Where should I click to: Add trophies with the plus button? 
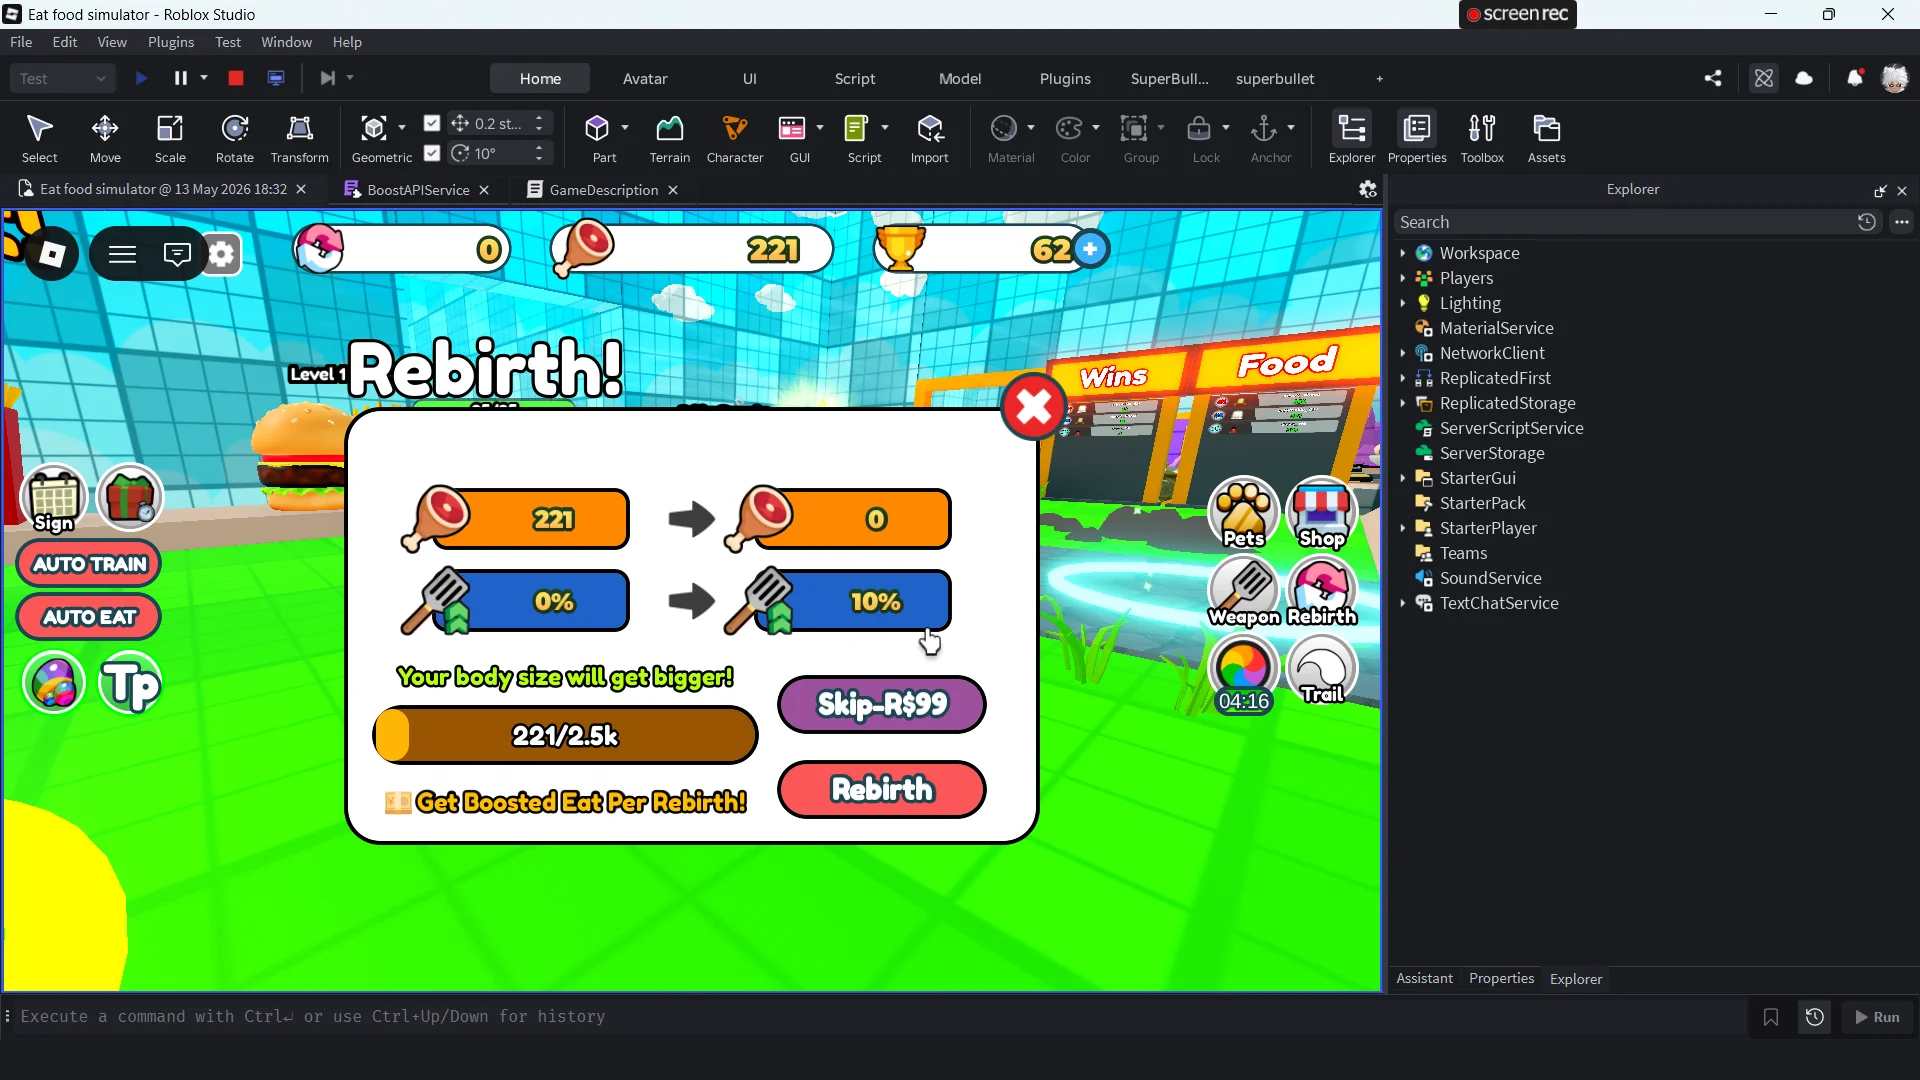1091,249
